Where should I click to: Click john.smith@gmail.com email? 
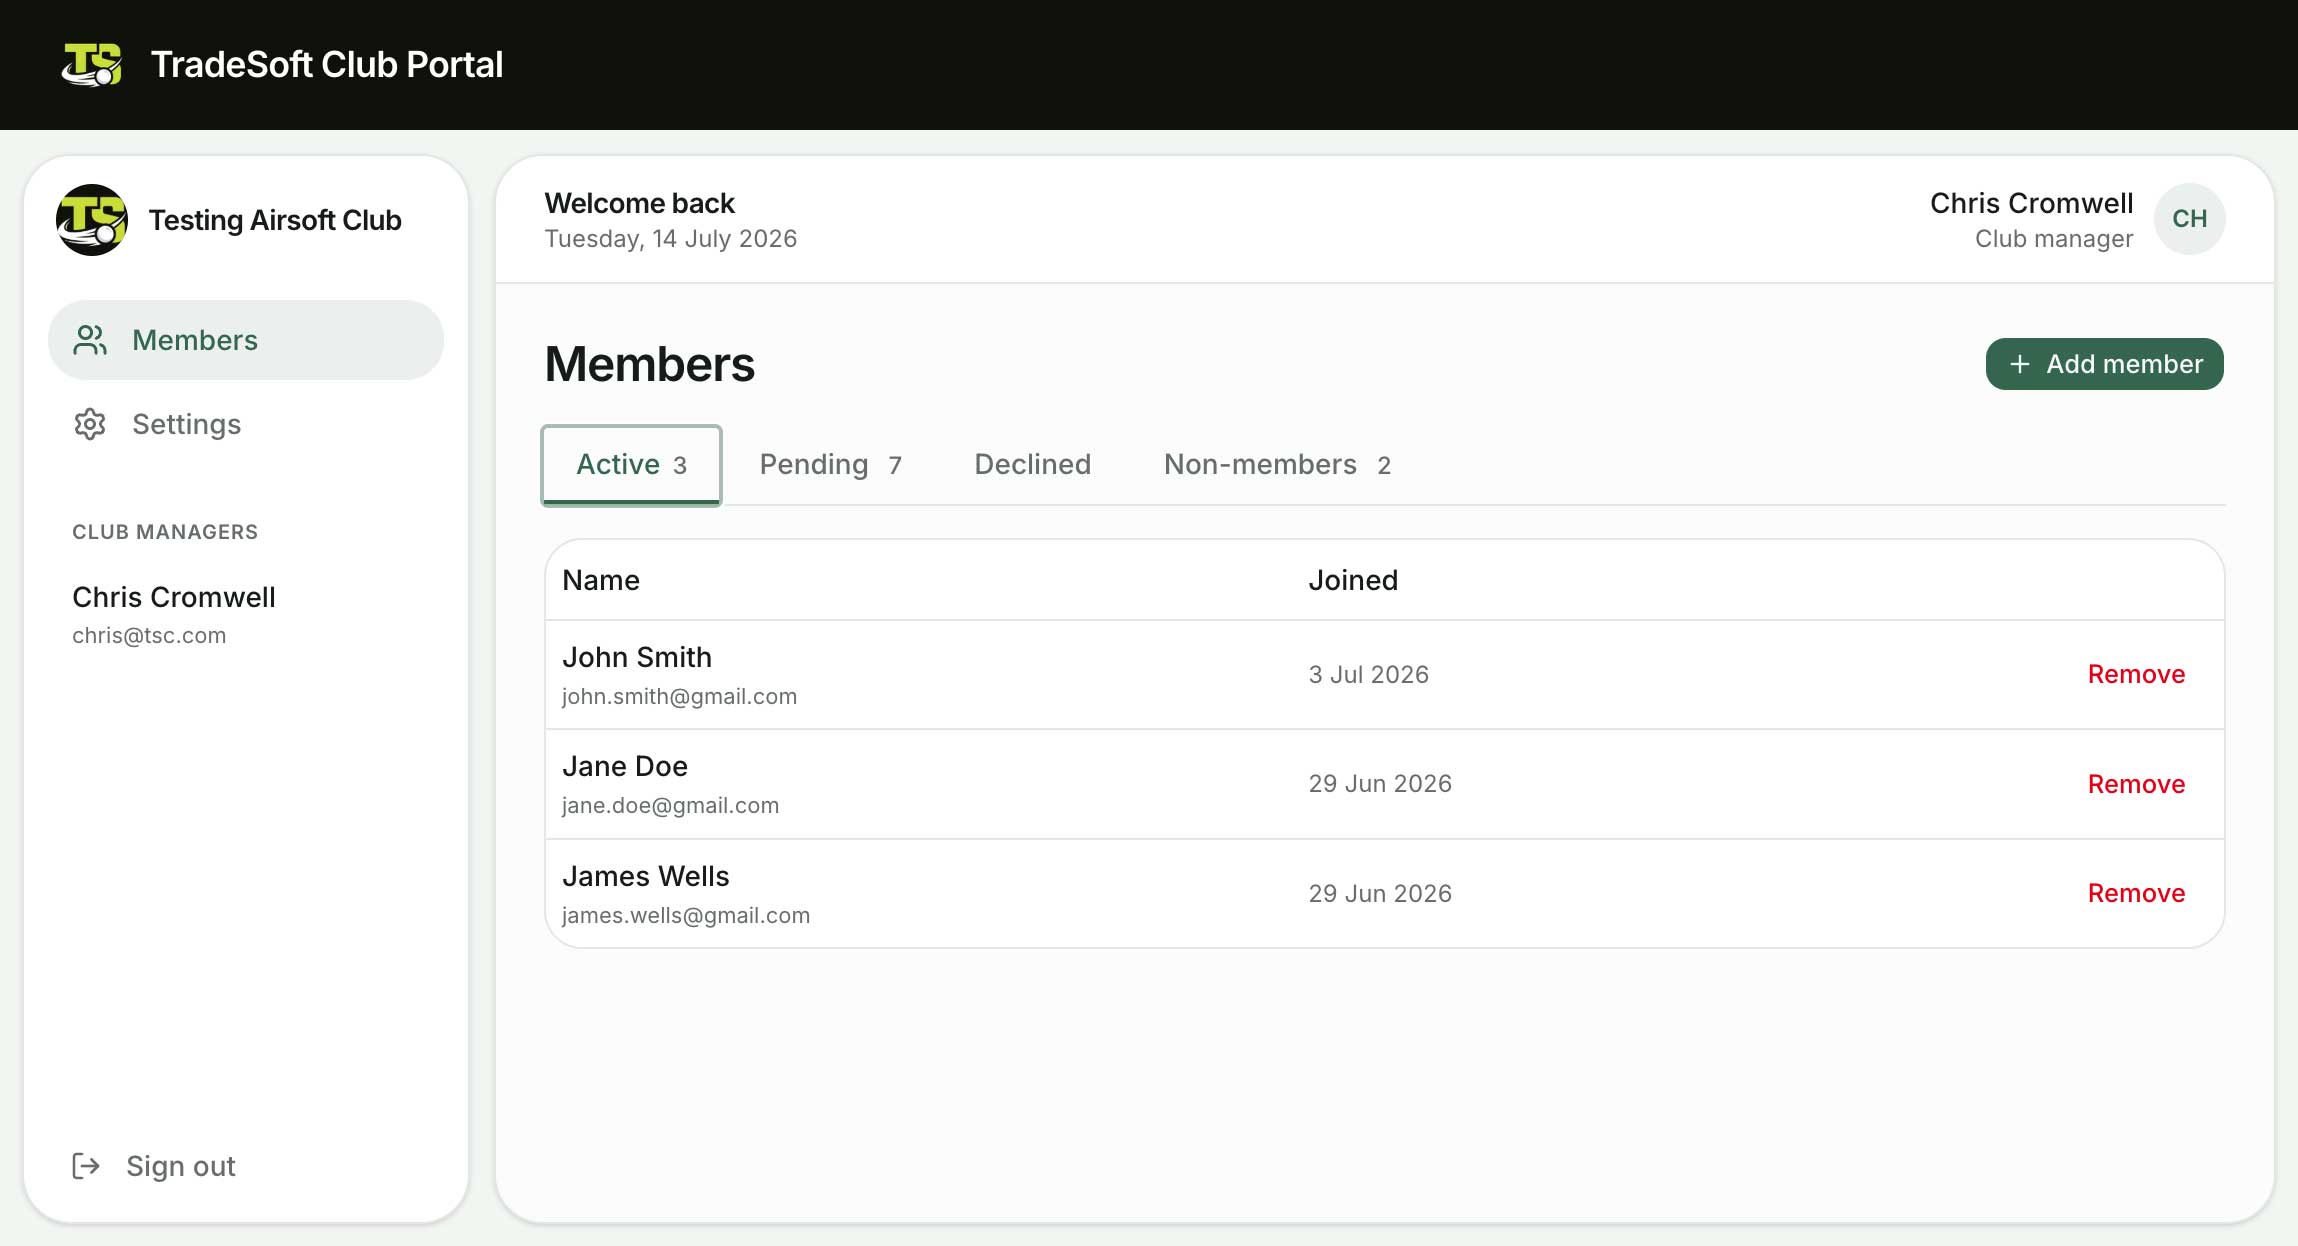coord(679,697)
